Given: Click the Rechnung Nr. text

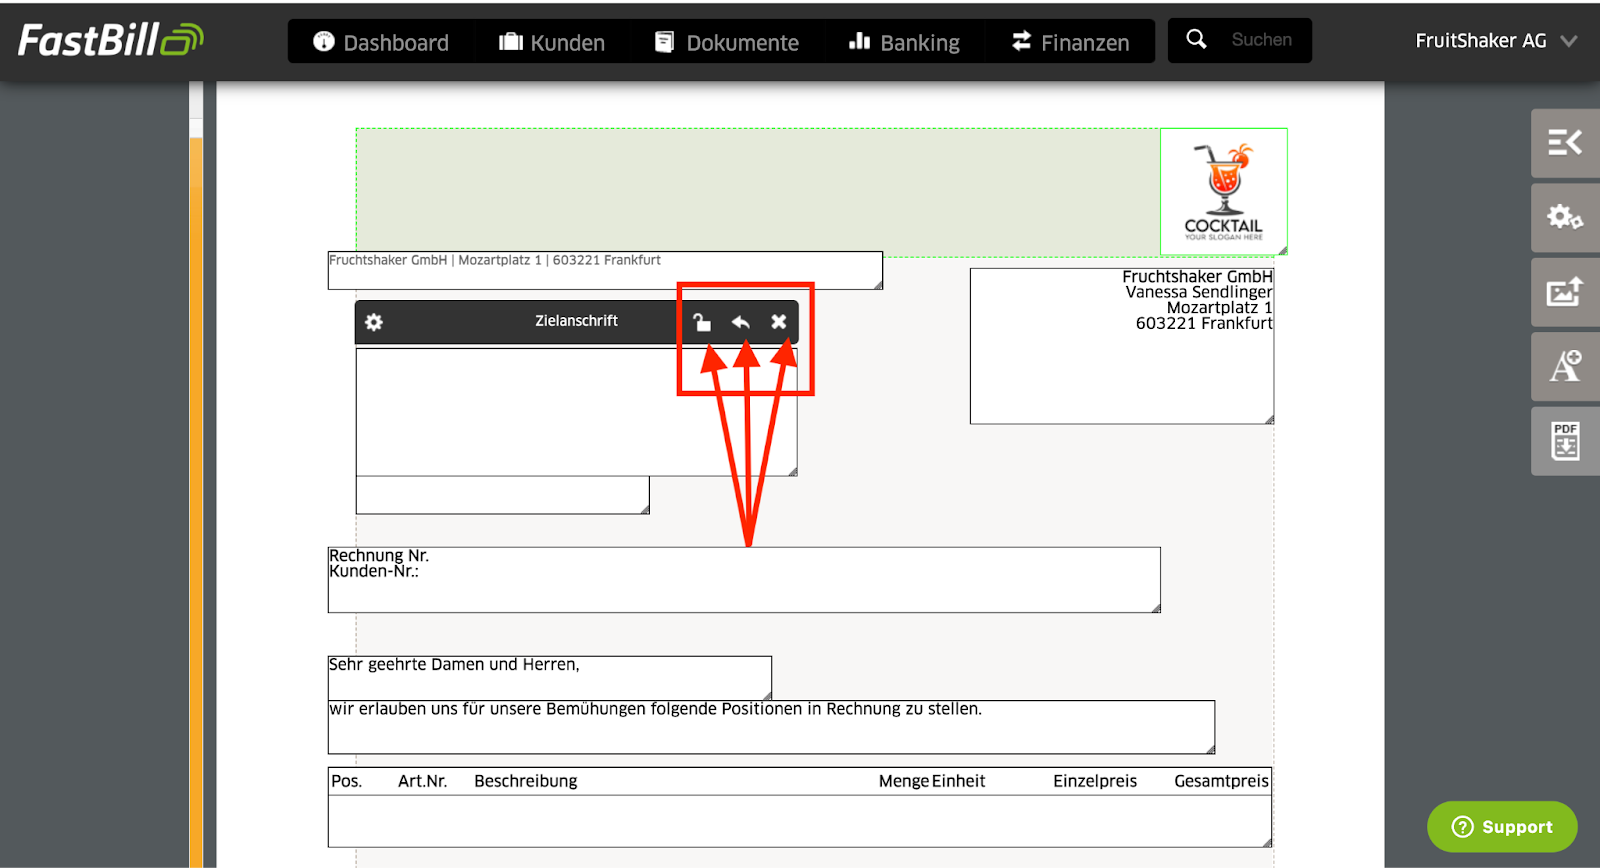Looking at the screenshot, I should [x=379, y=555].
